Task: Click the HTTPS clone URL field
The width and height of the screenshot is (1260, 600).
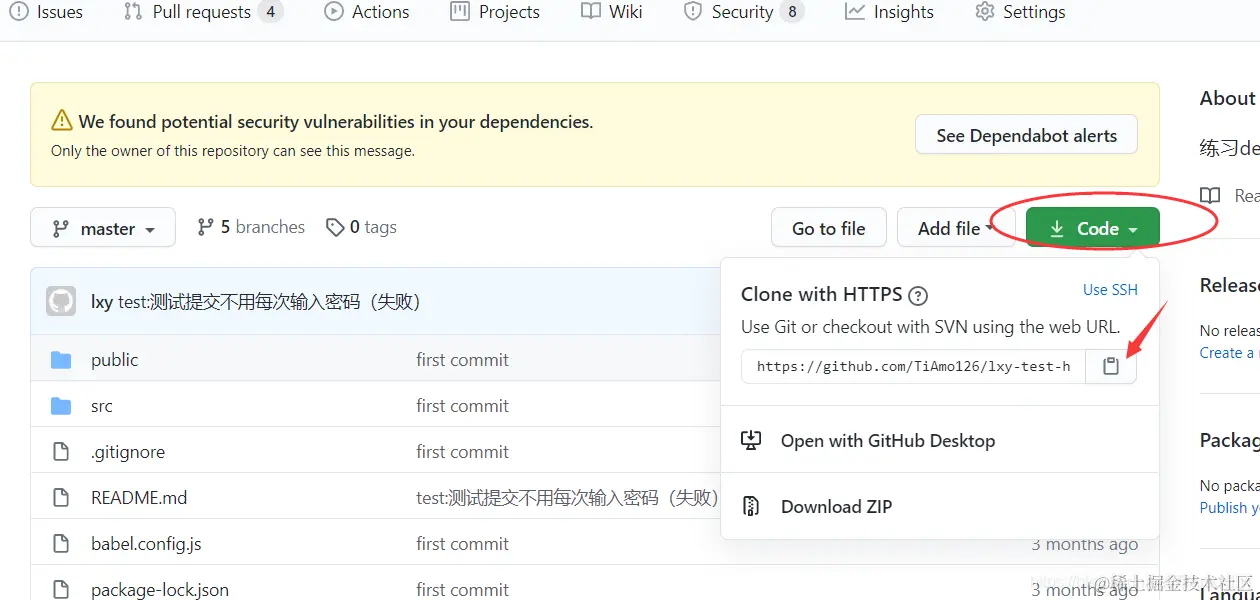Action: 913,367
